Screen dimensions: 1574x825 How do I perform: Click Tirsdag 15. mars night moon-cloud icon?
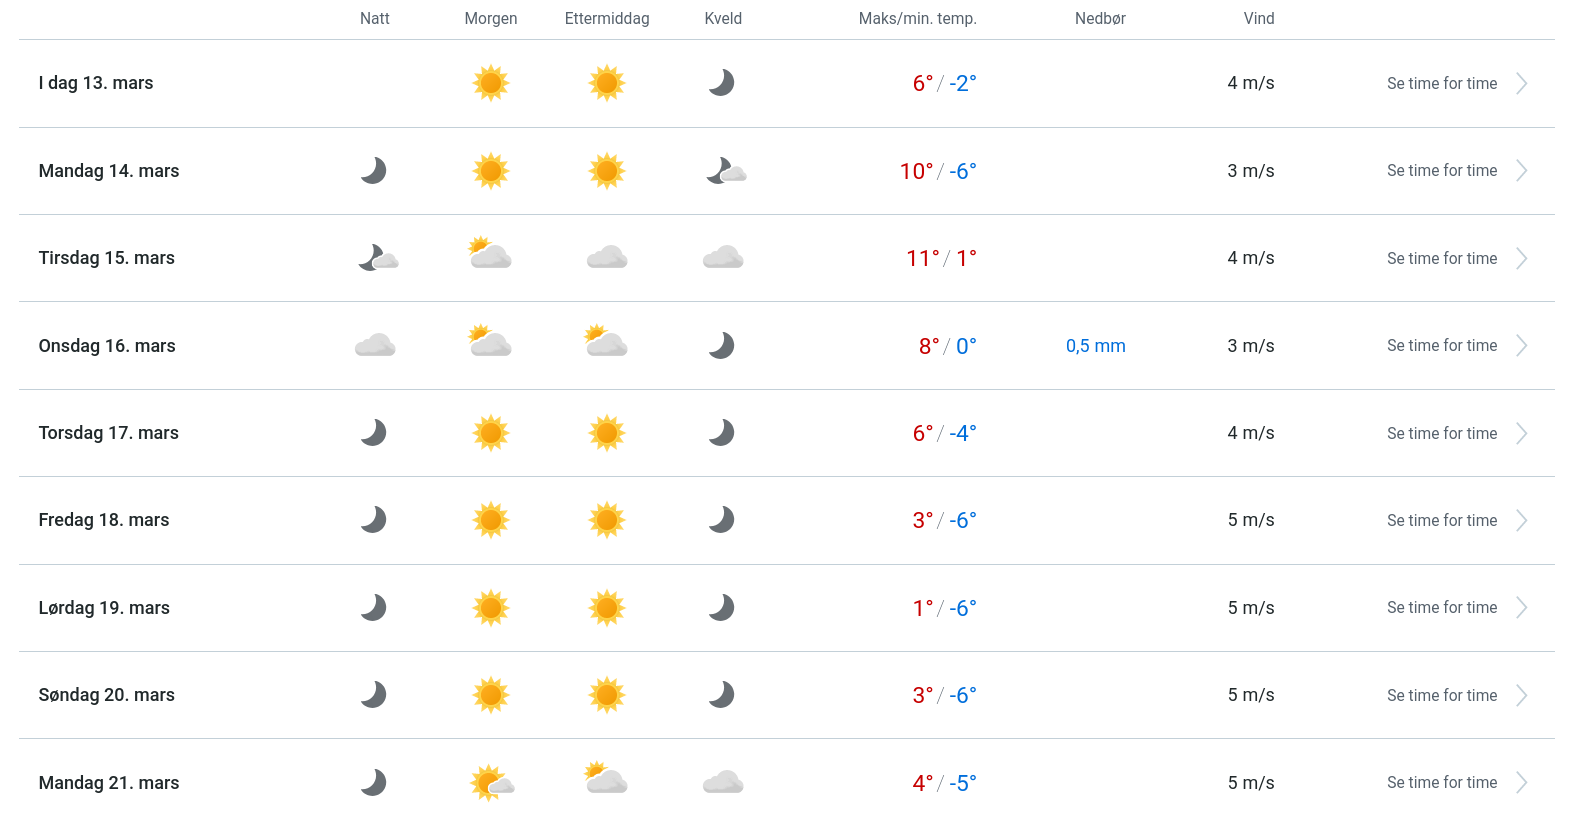(x=377, y=258)
